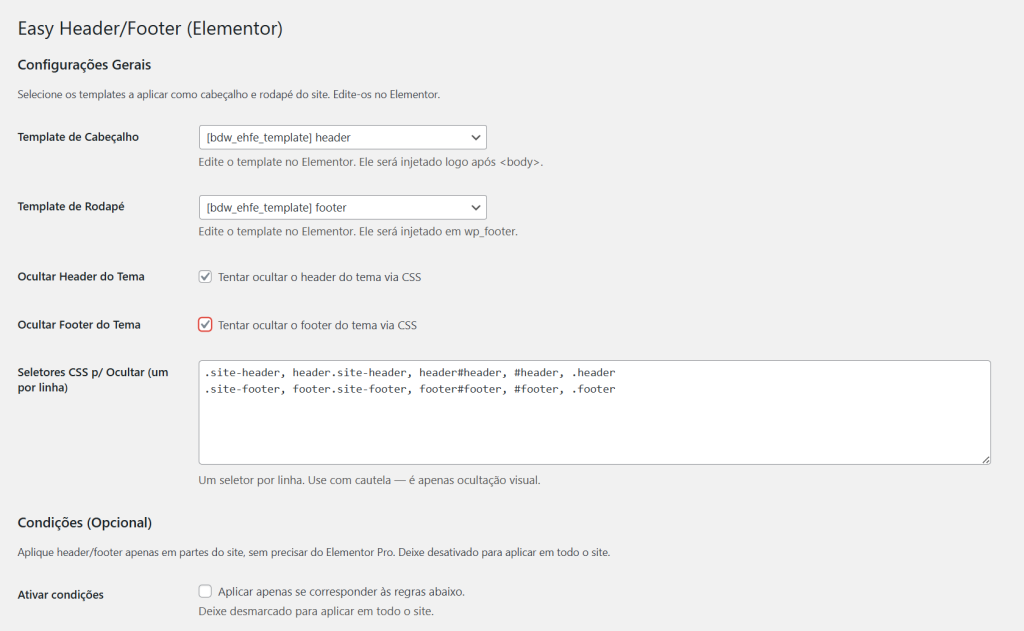Open the Template de Cabeçalho dropdown
Viewport: 1024px width, 631px height.
[342, 137]
